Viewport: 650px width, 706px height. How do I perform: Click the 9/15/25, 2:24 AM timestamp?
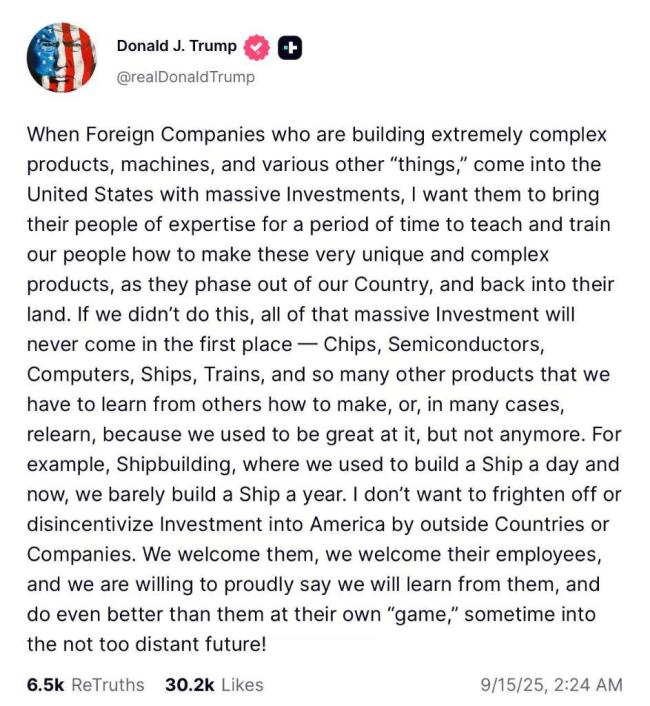pos(551,685)
